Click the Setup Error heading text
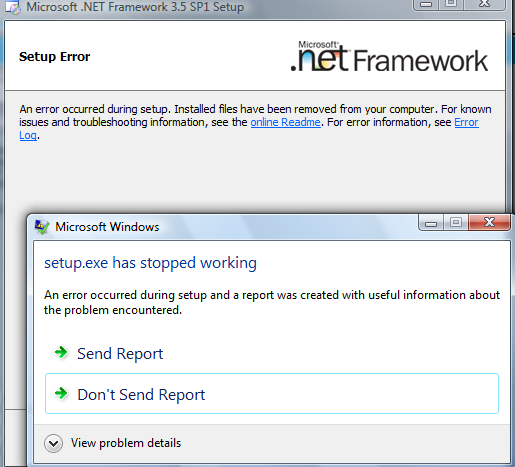Image resolution: width=515 pixels, height=467 pixels. [54, 57]
